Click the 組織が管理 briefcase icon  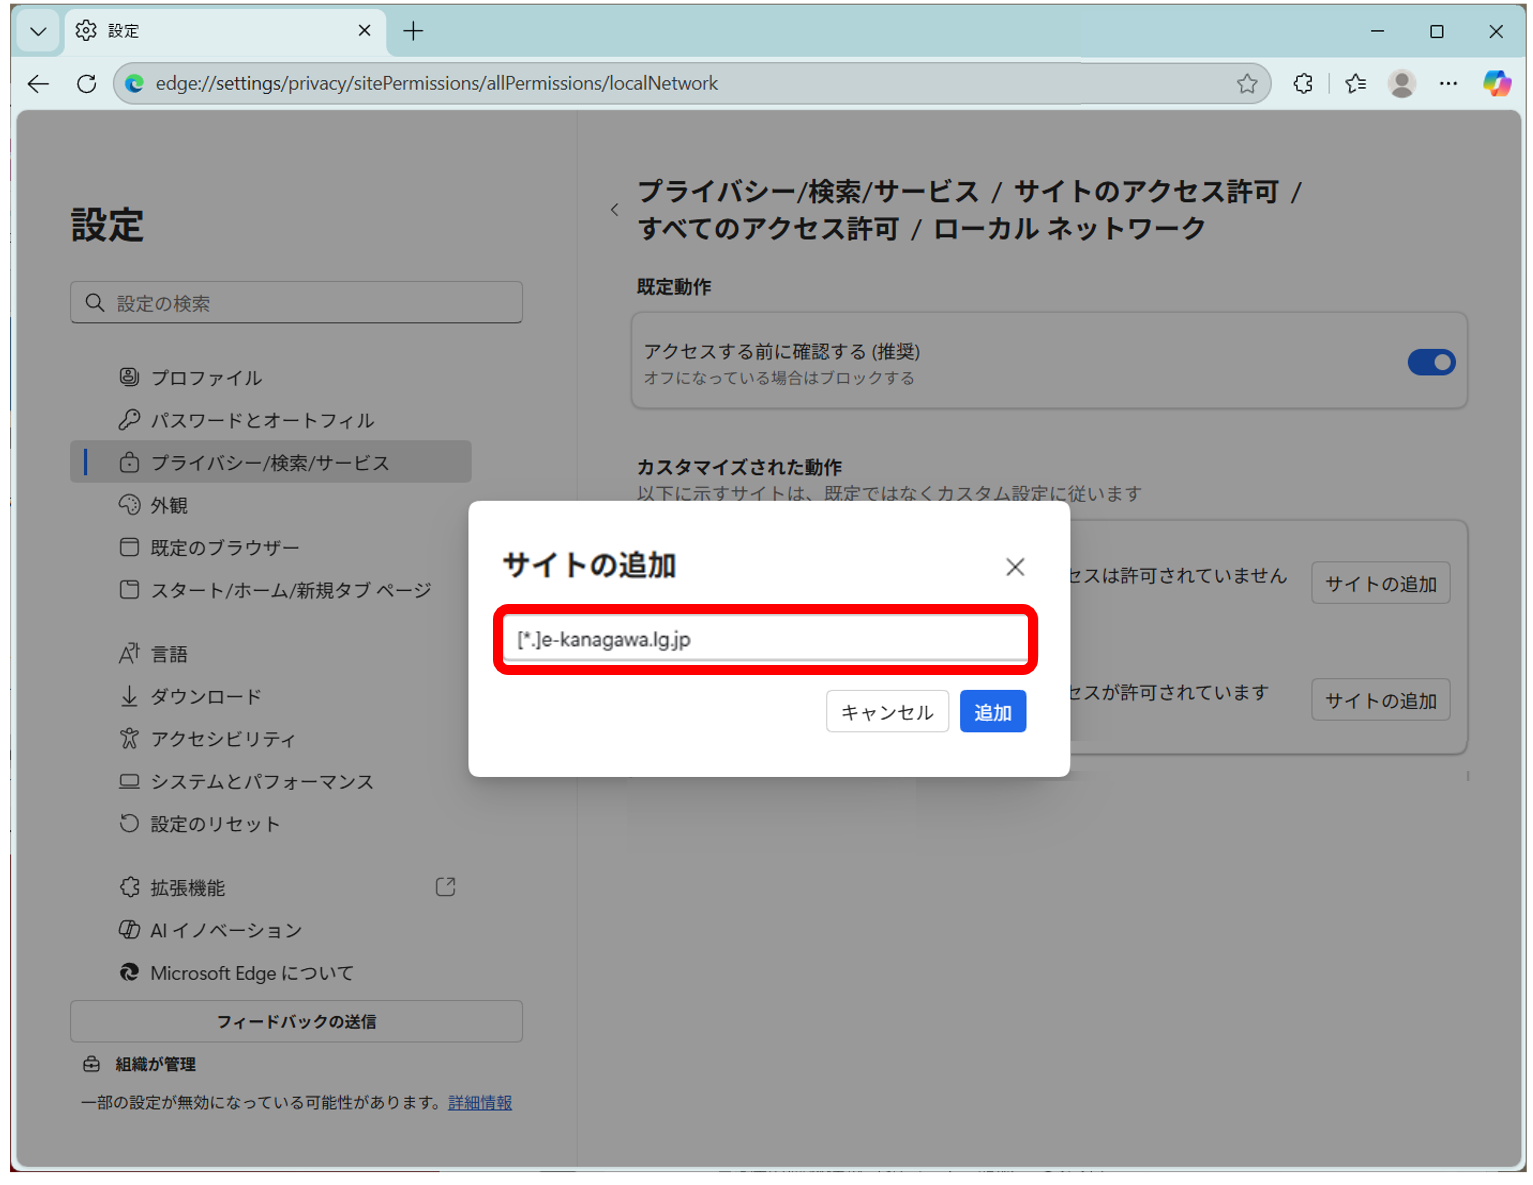pos(91,1065)
